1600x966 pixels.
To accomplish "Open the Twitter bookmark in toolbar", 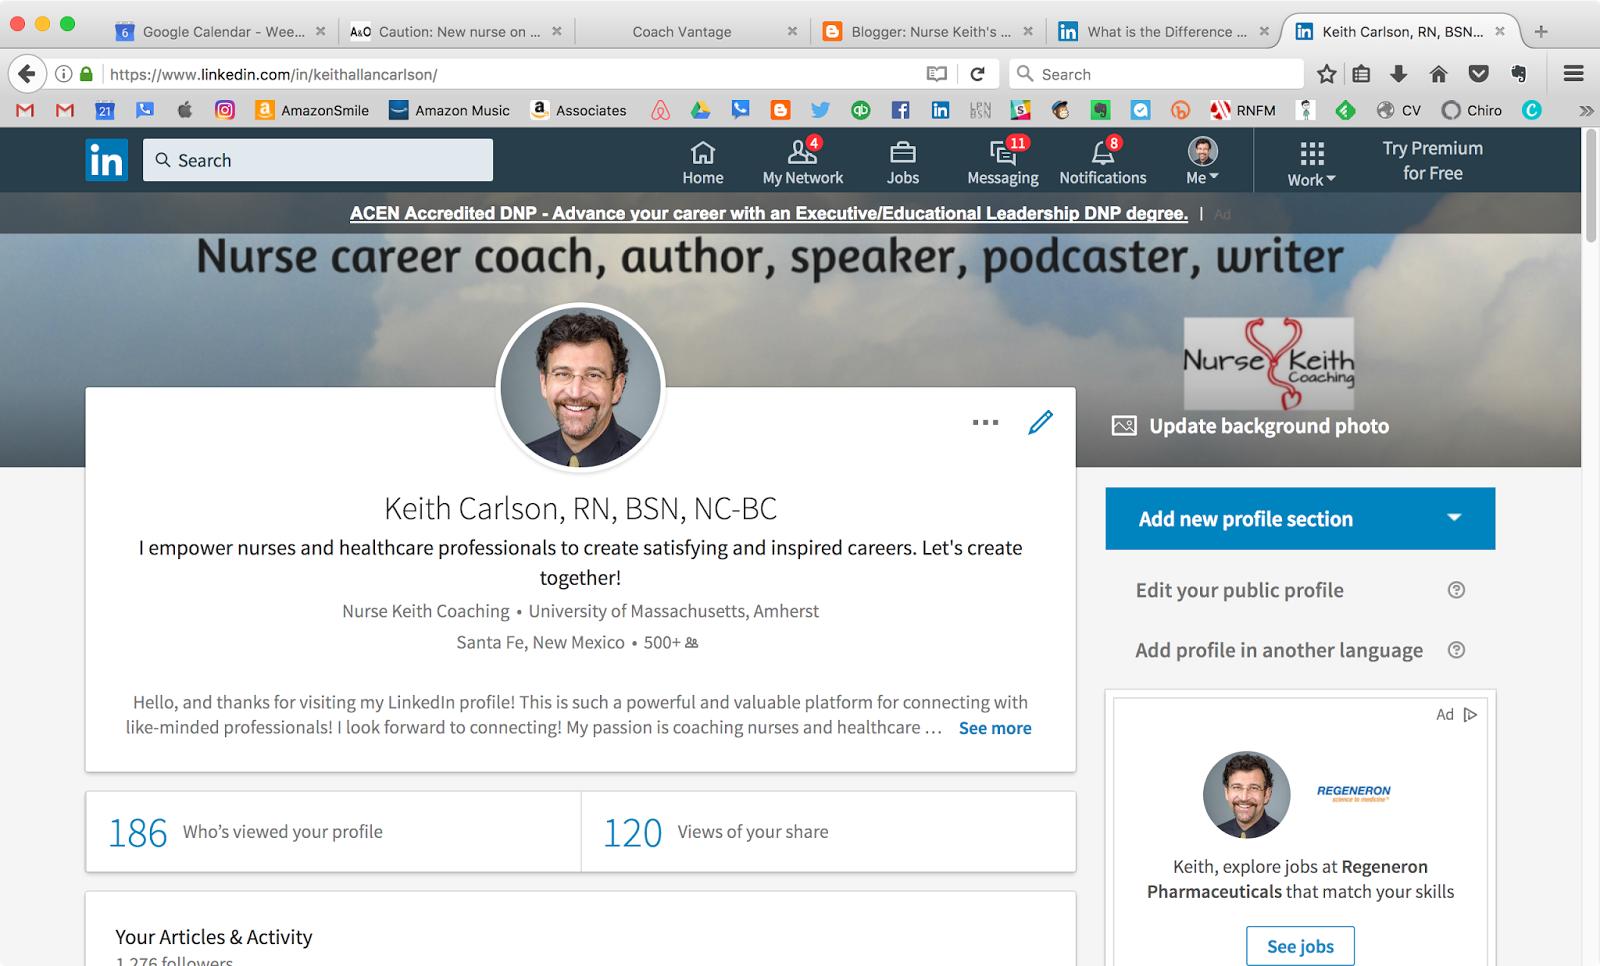I will [x=820, y=110].
